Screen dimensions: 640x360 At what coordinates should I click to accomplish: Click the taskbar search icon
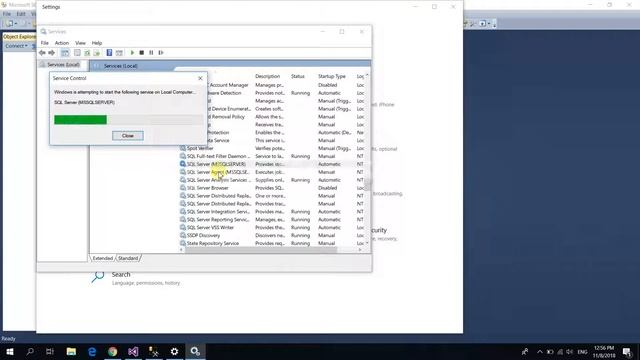[30, 351]
